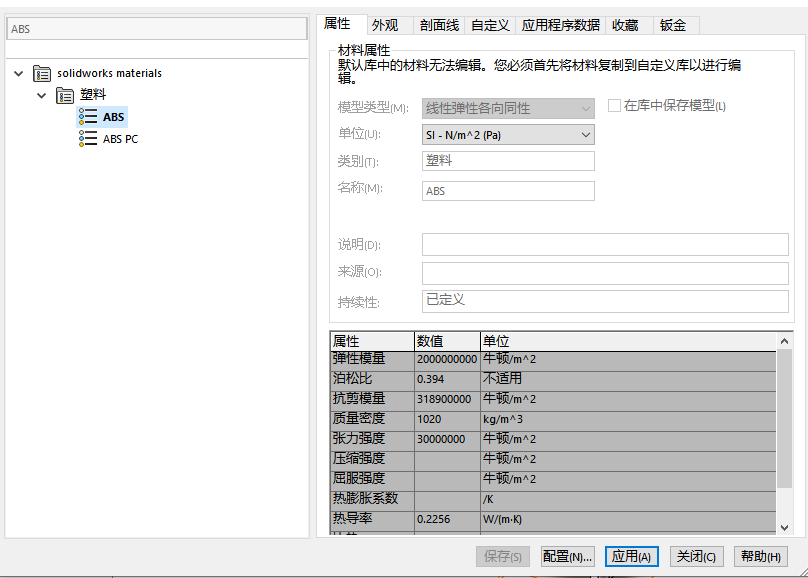Switch to the 钣金 tab
The image size is (808, 578).
(673, 26)
